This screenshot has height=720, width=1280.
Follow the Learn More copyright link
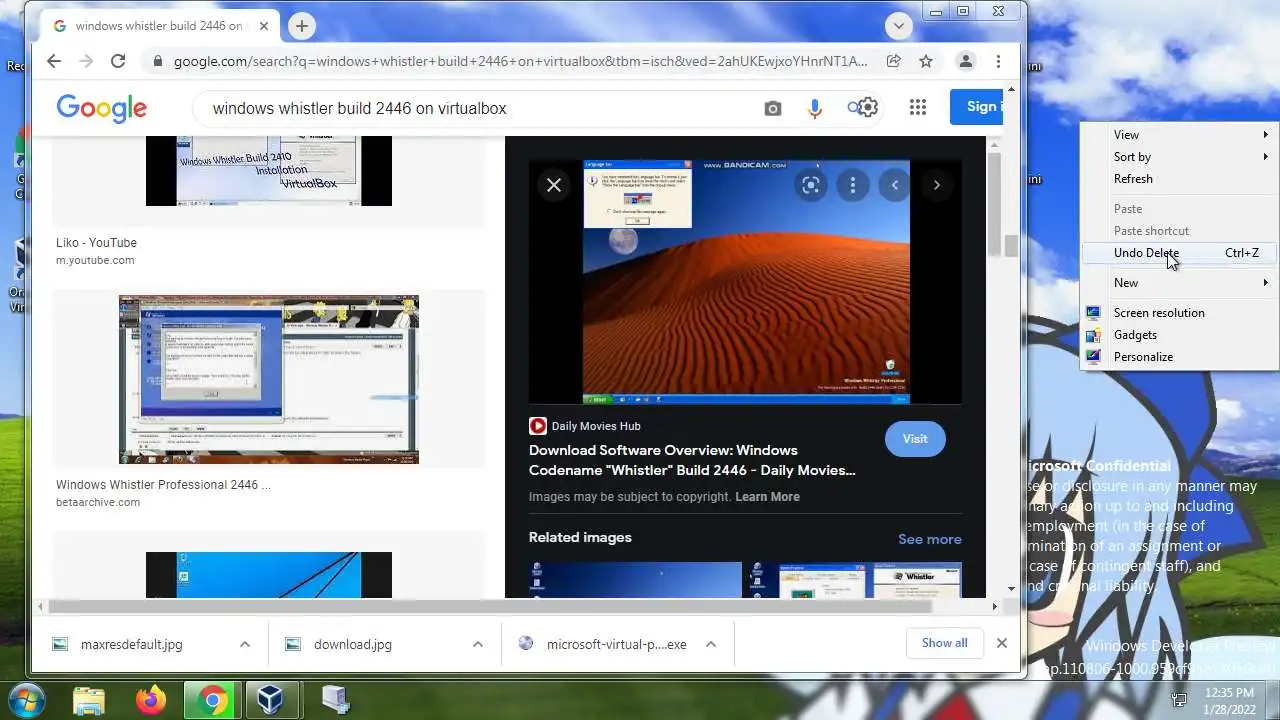(767, 497)
